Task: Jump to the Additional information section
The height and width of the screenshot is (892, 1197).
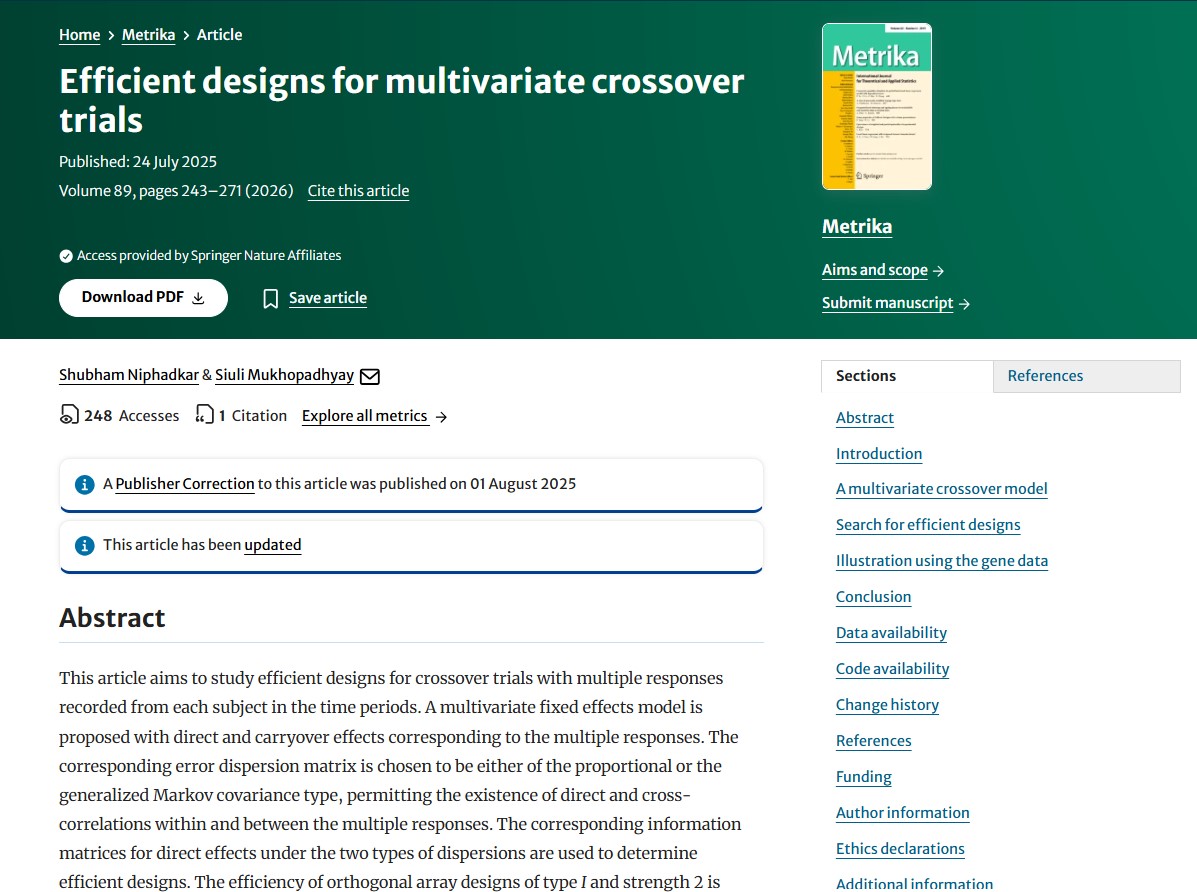Action: point(914,884)
